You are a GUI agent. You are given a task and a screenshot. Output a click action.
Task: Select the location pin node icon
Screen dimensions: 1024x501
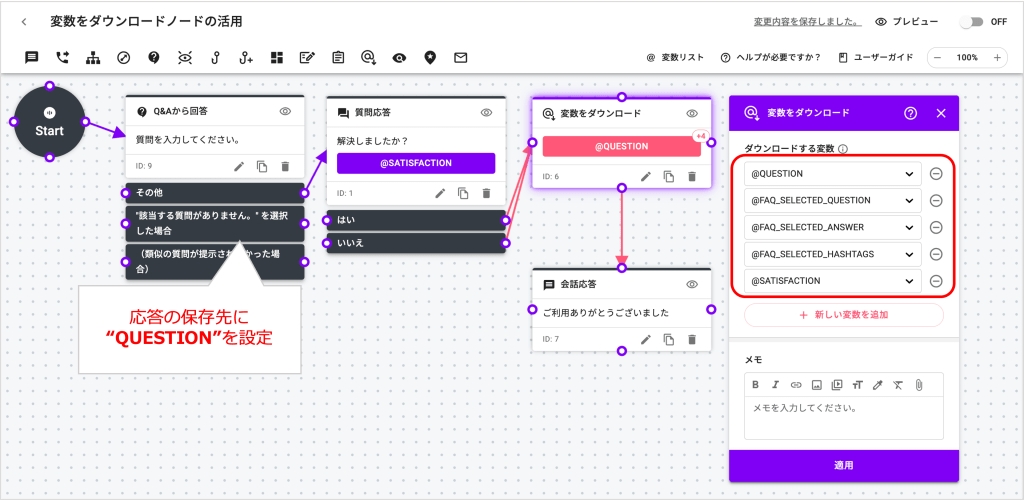[430, 58]
